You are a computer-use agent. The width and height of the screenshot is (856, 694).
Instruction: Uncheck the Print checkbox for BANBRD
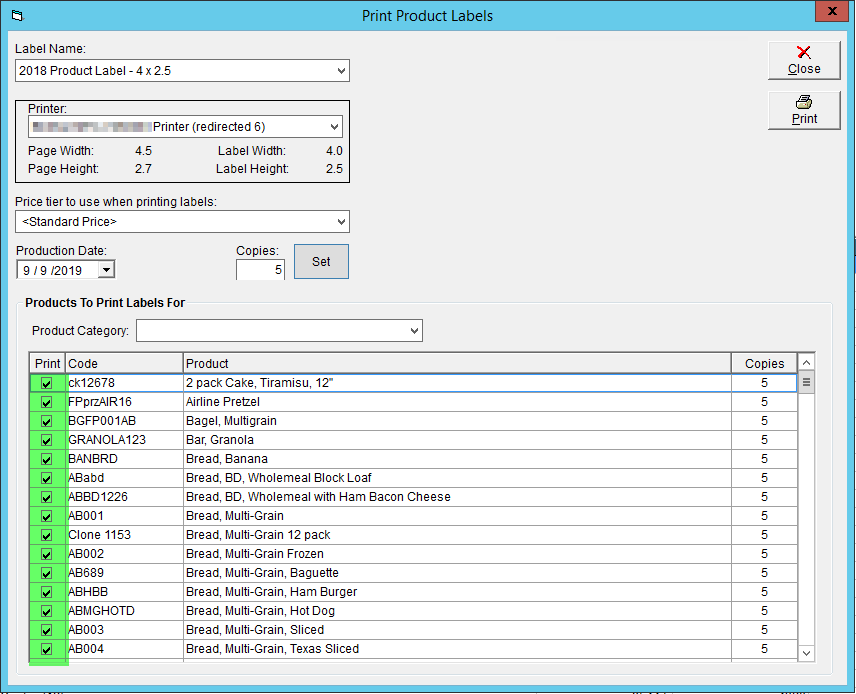click(x=46, y=459)
